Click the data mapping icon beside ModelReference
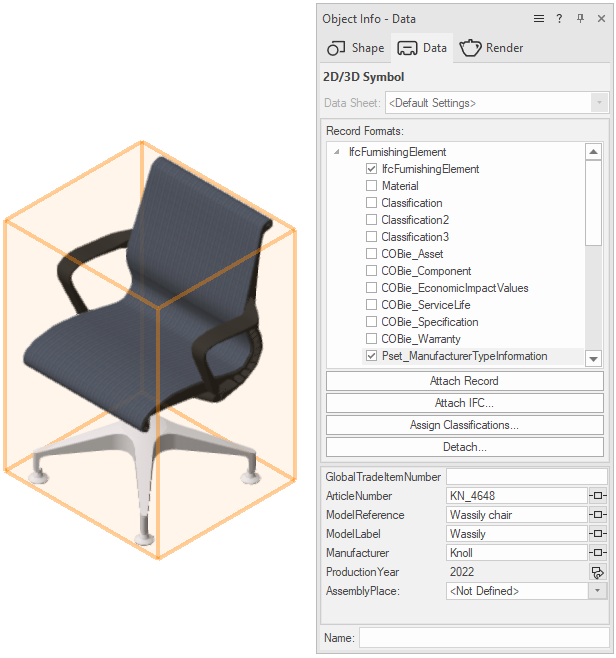Viewport: 616px width, 658px height. 597,515
